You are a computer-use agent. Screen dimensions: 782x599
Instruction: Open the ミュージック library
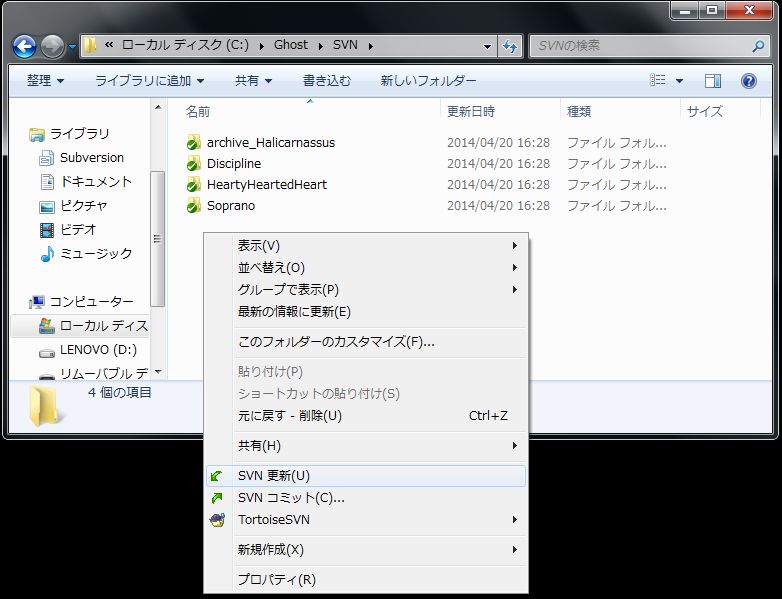[96, 253]
